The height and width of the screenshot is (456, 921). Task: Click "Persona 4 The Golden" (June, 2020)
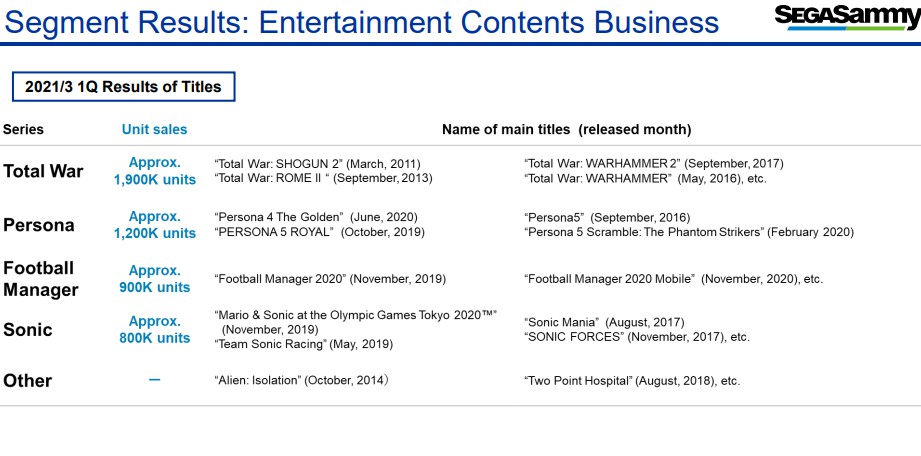316,217
